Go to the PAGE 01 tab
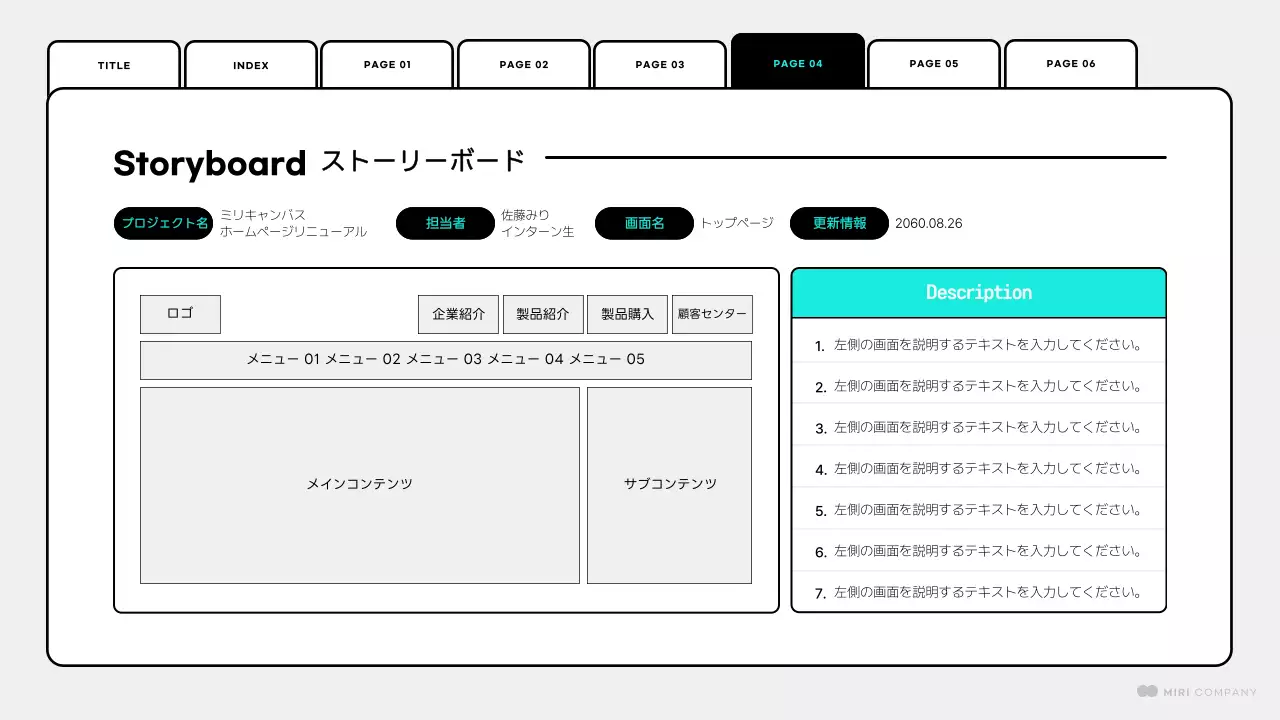1280x720 pixels. [386, 64]
